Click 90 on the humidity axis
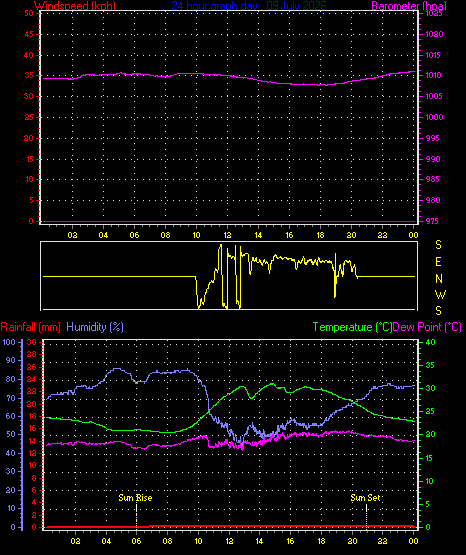Screen dimensions: 466x555 [11, 360]
